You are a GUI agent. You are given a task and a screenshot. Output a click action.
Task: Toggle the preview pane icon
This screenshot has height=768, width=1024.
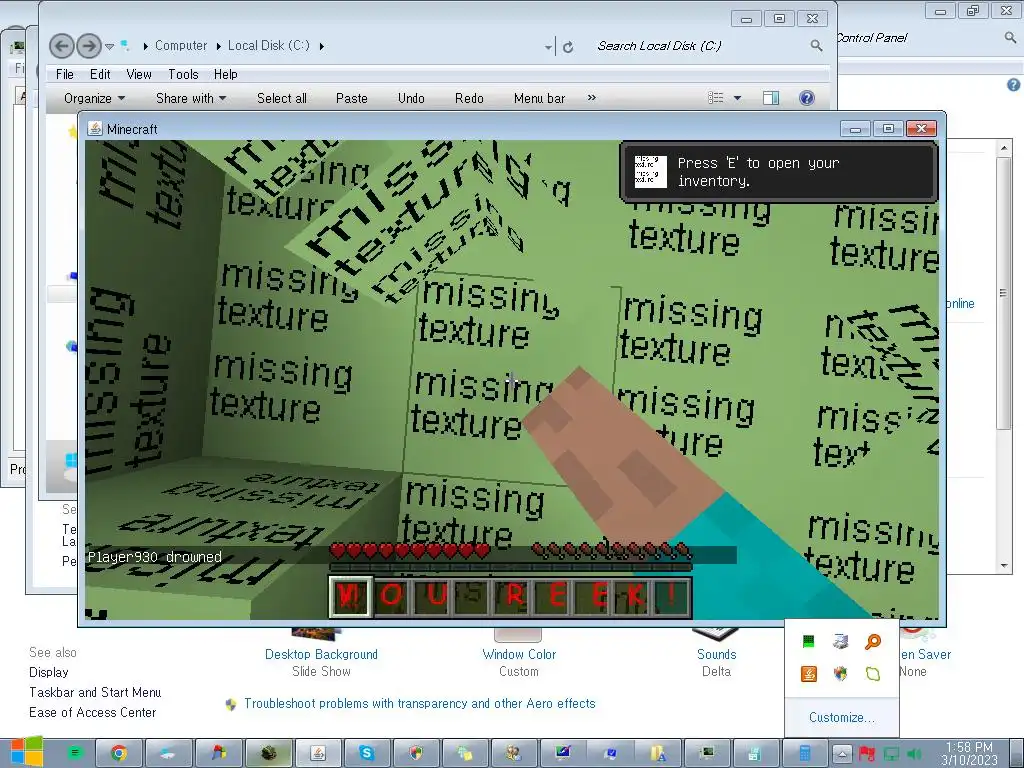tap(771, 98)
